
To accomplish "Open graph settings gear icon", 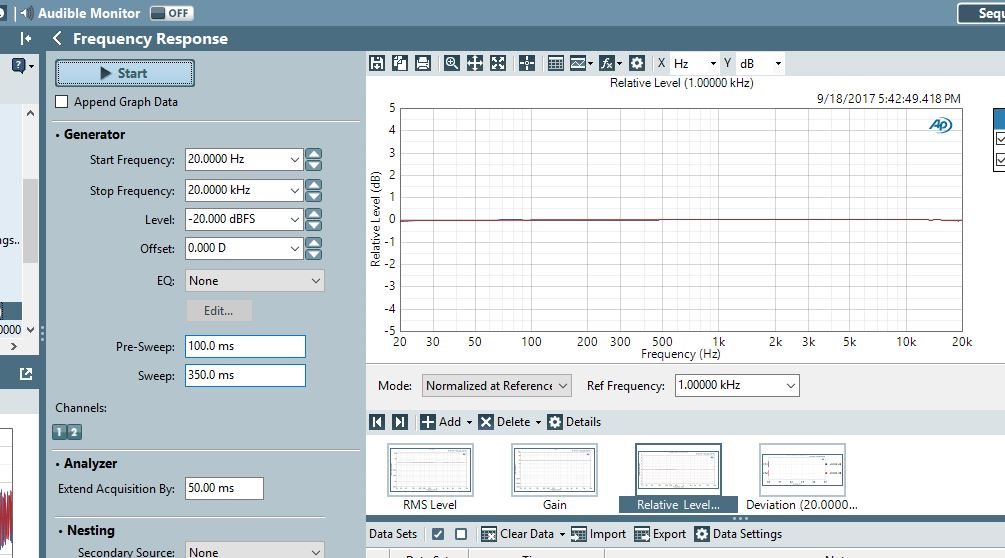I will click(x=636, y=63).
